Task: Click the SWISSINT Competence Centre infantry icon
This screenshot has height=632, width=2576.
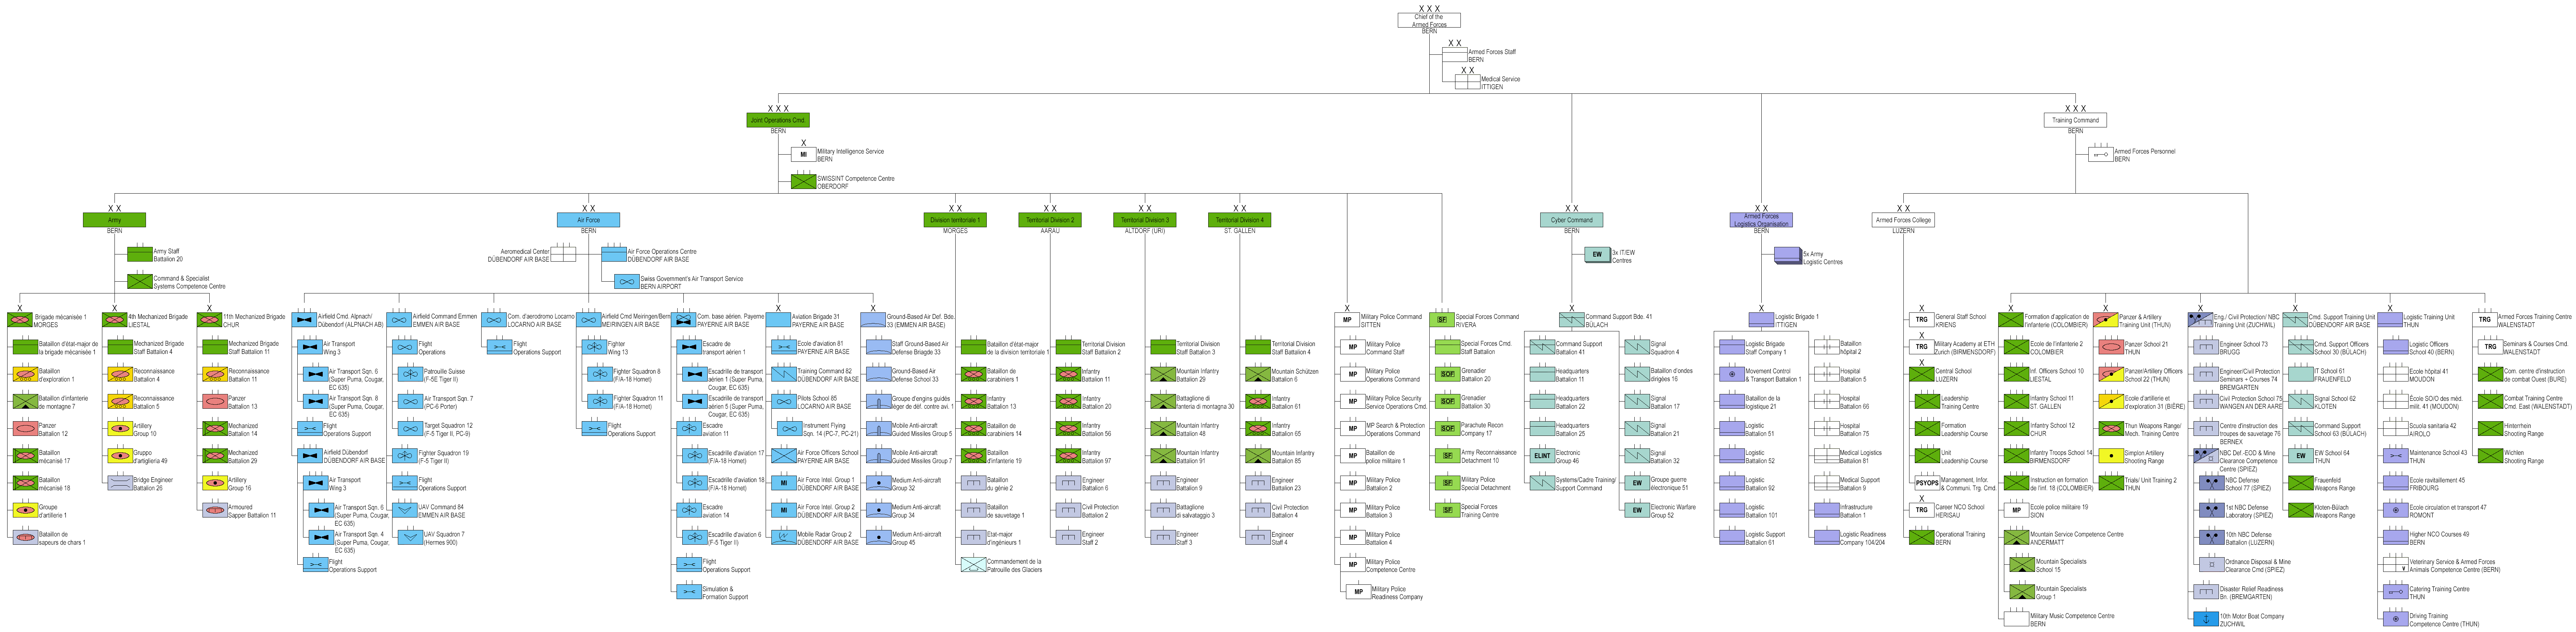Action: 803,182
